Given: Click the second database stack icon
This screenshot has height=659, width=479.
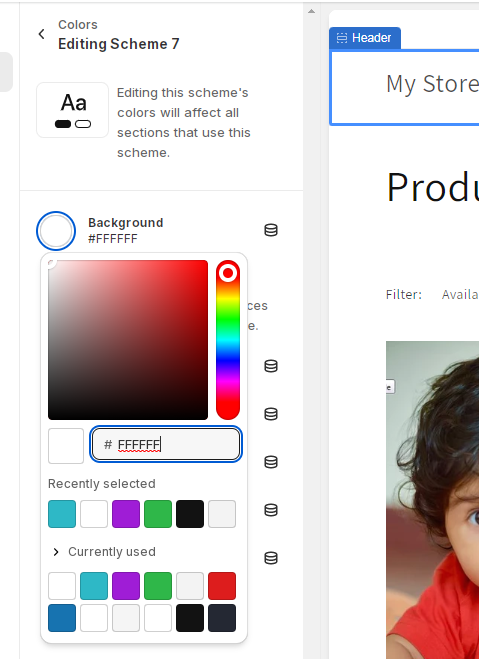Looking at the screenshot, I should [x=271, y=366].
